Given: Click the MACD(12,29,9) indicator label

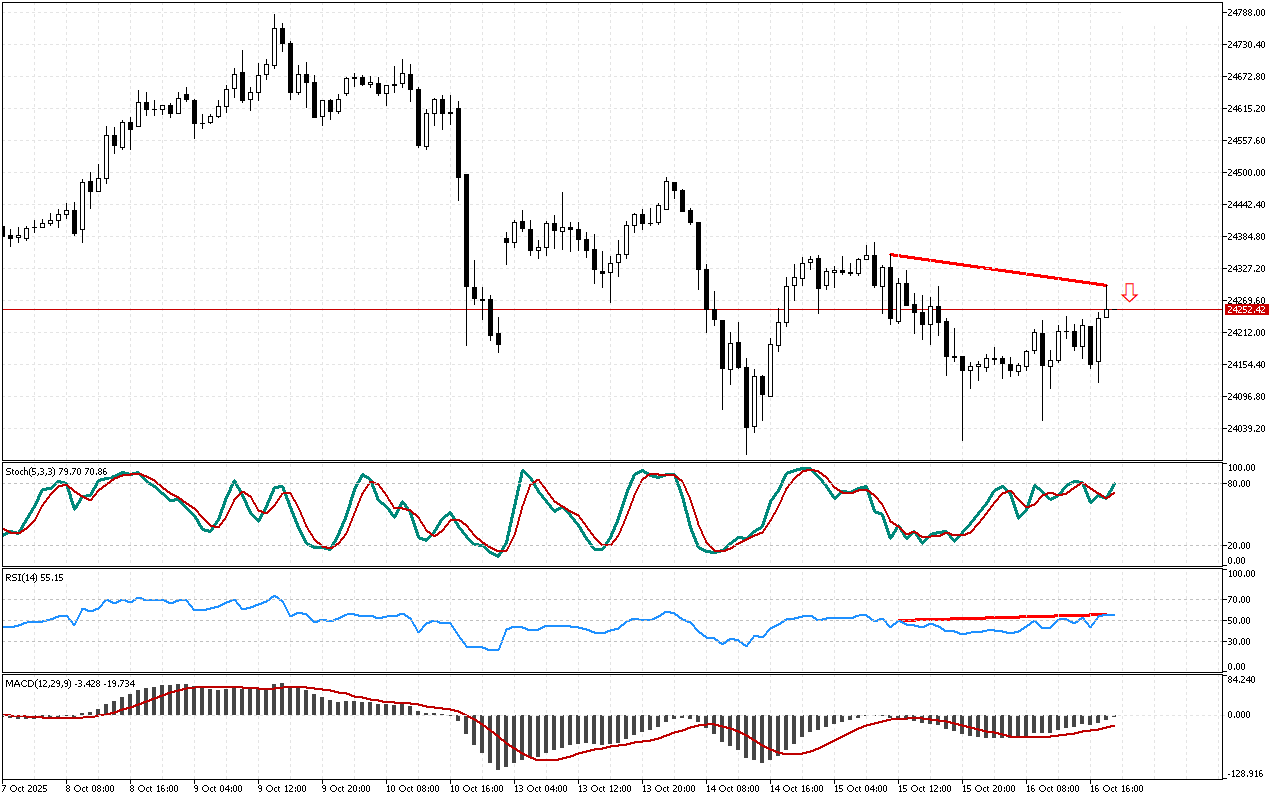Looking at the screenshot, I should [70, 684].
